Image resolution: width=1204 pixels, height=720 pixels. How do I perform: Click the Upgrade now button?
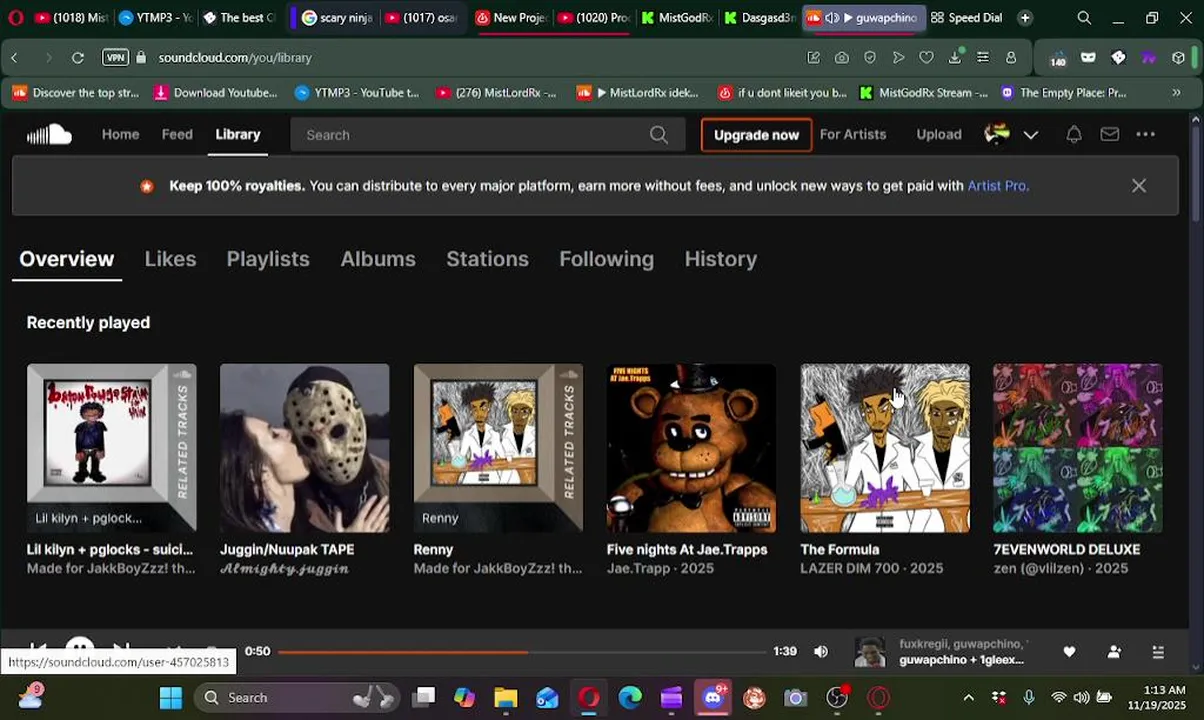point(756,135)
